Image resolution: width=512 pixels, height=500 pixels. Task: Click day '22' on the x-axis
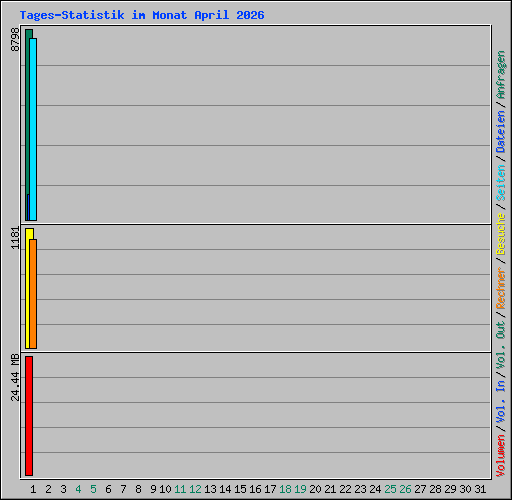point(345,489)
